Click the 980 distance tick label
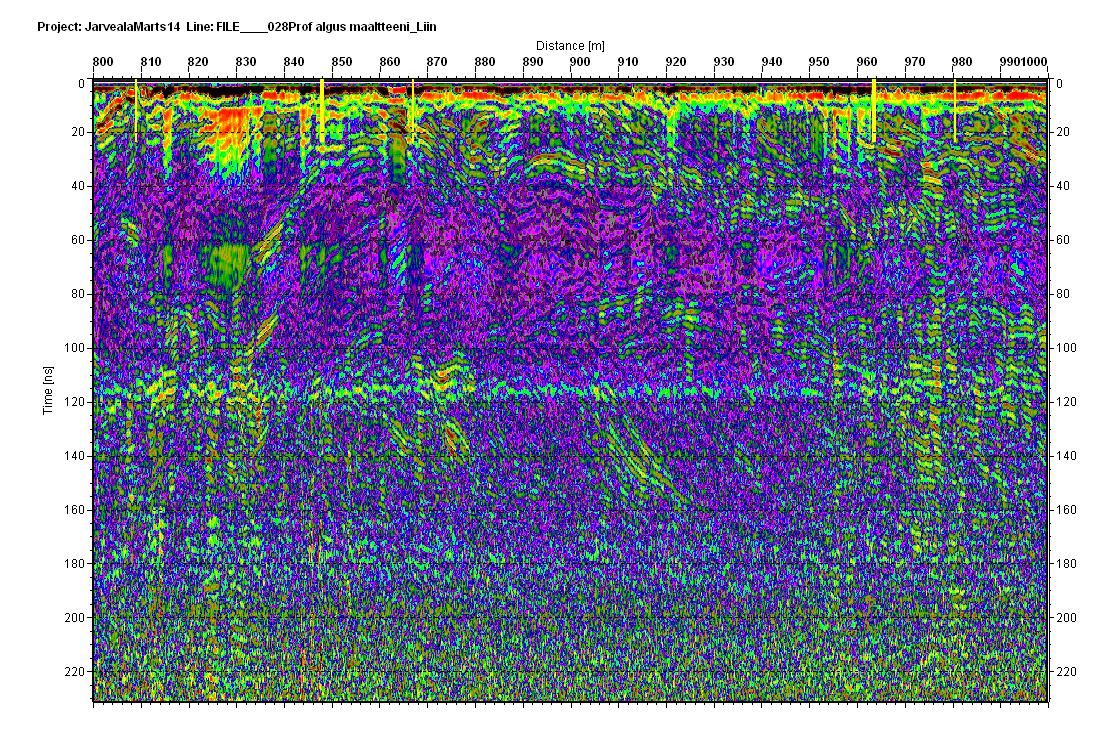The height and width of the screenshot is (756, 1096). point(962,61)
